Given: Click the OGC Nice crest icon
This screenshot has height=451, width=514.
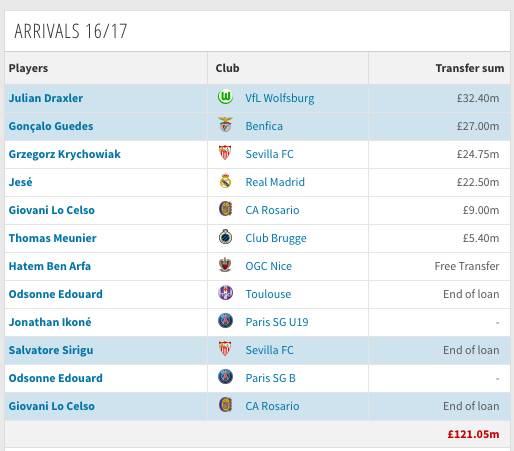Looking at the screenshot, I should [225, 265].
